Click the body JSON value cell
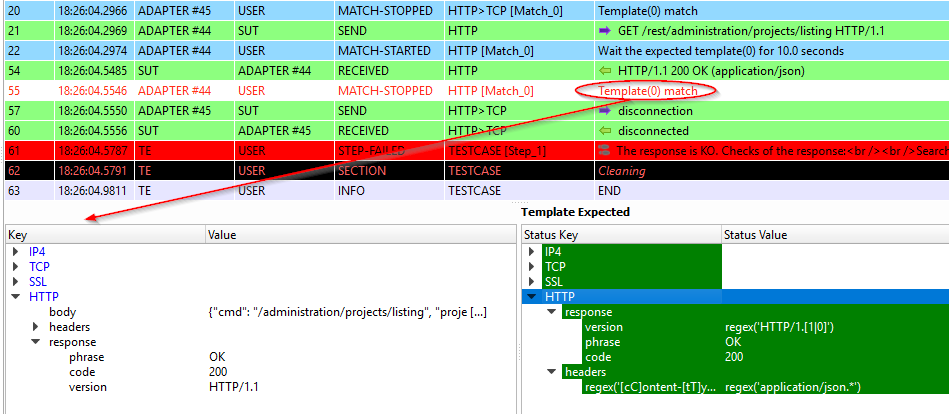This screenshot has width=949, height=414. click(348, 312)
